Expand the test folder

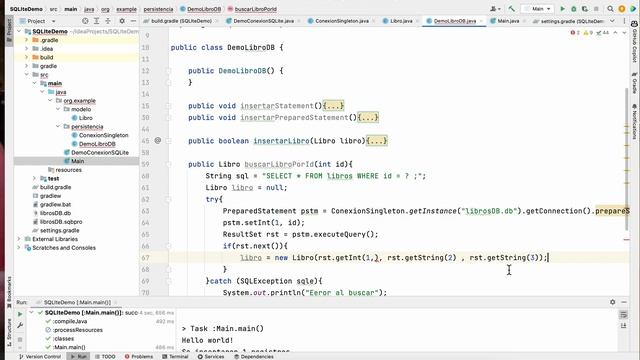[35, 178]
